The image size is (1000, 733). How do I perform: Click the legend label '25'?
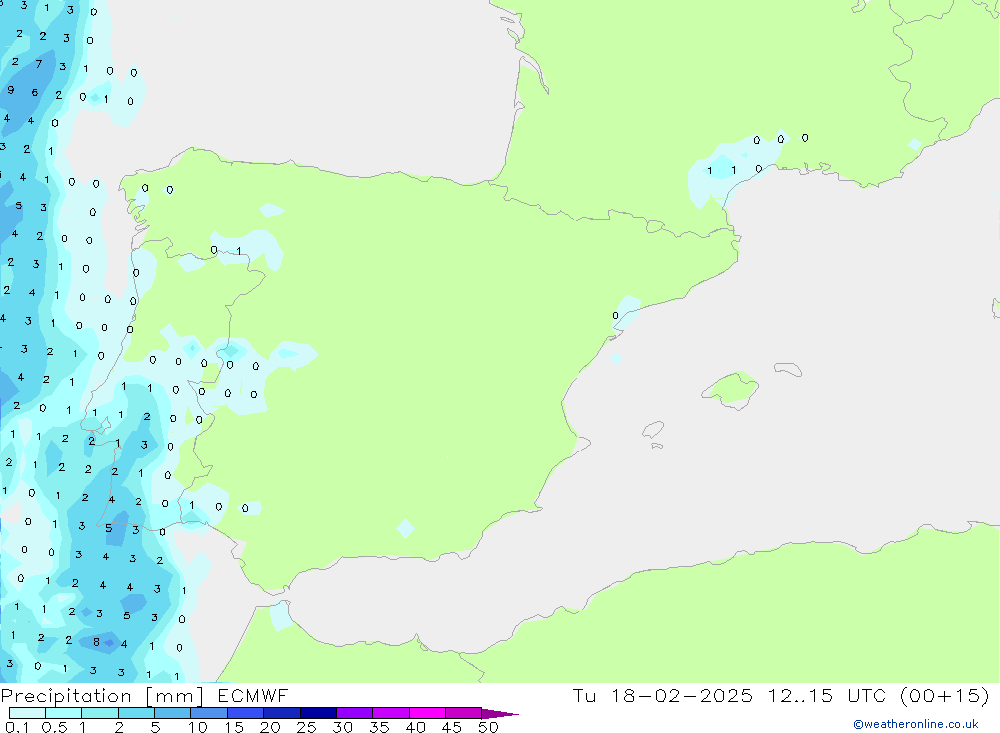click(306, 727)
